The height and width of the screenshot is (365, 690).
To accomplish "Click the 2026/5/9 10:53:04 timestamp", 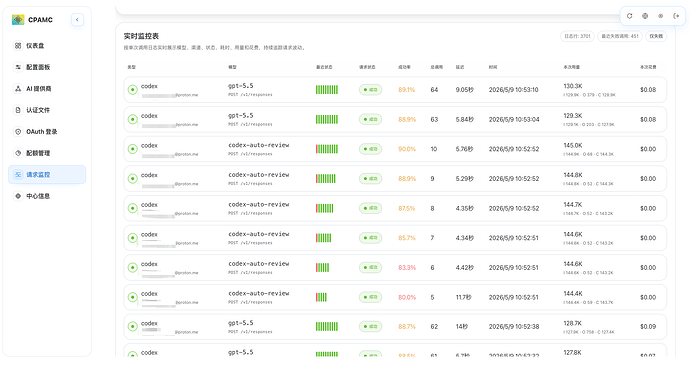I will [514, 119].
